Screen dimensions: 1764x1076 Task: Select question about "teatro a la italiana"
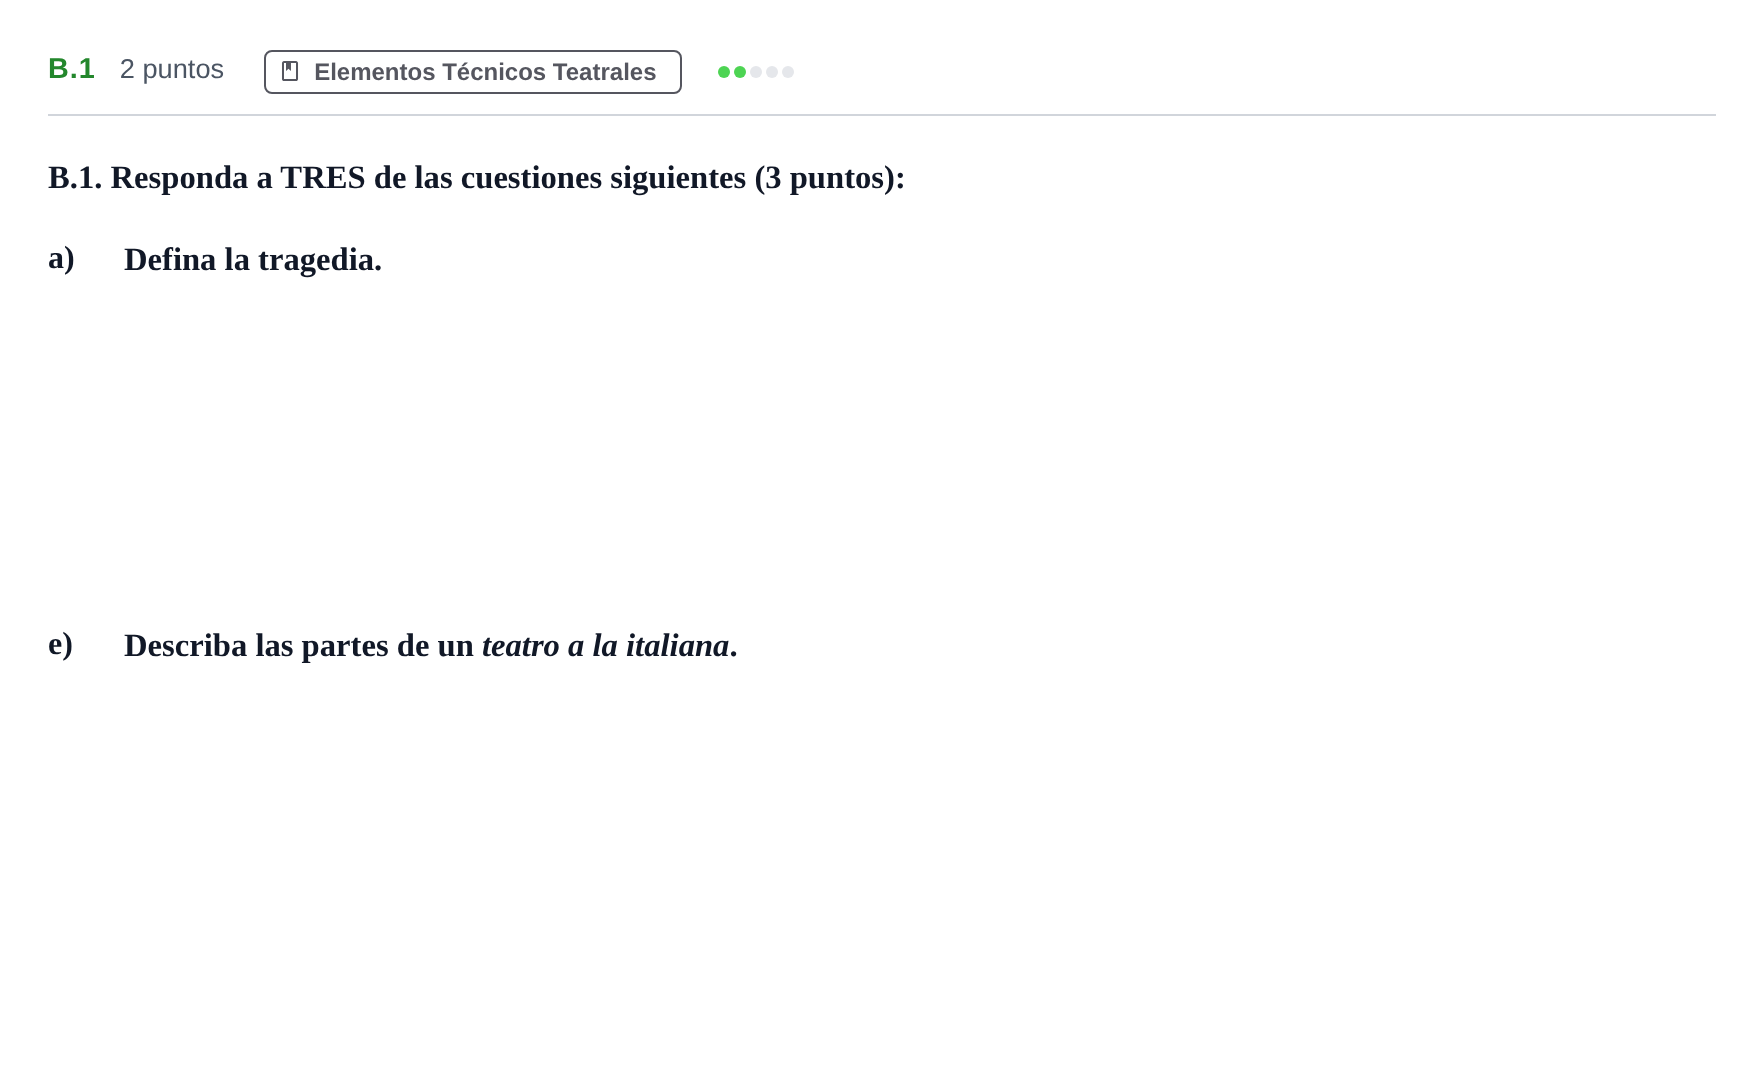(431, 646)
